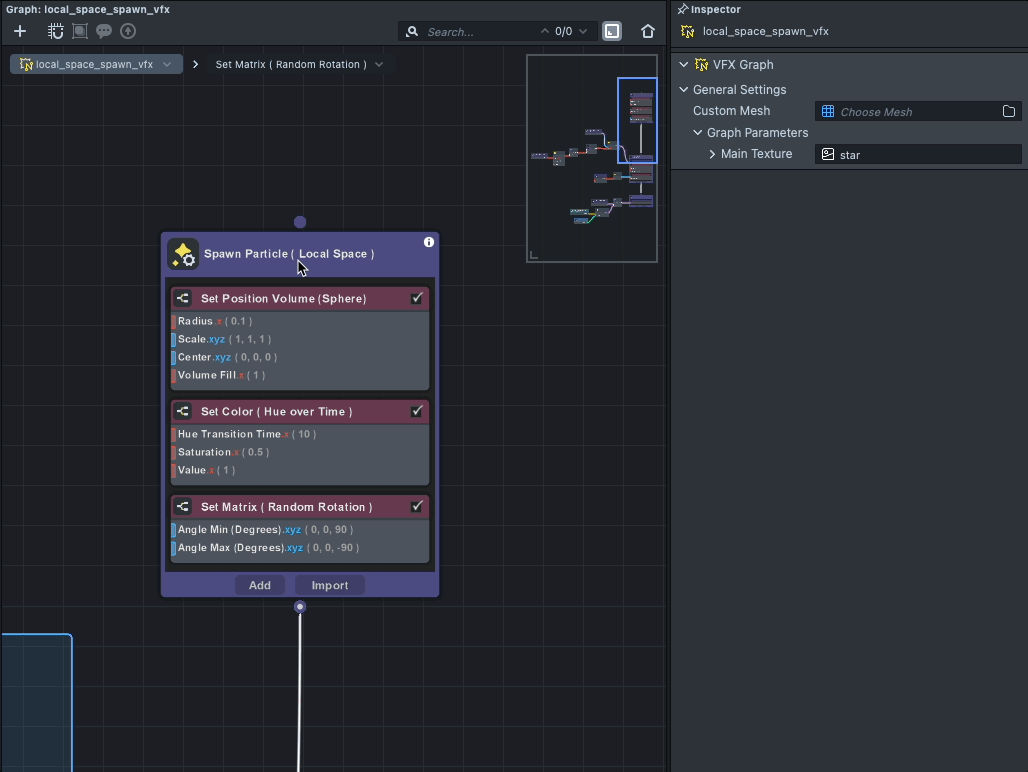
Task: Toggle the minimap display button
Action: point(612,31)
